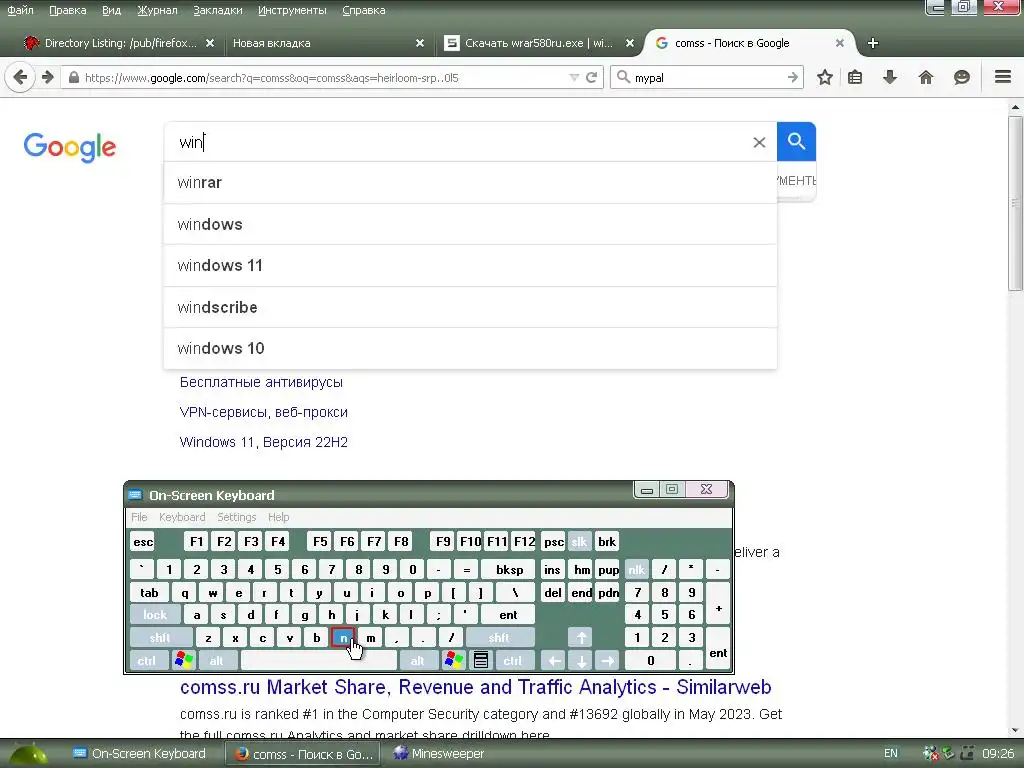Open the comss.ru Market Share Similarweb result
1024x768 pixels.
(475, 687)
